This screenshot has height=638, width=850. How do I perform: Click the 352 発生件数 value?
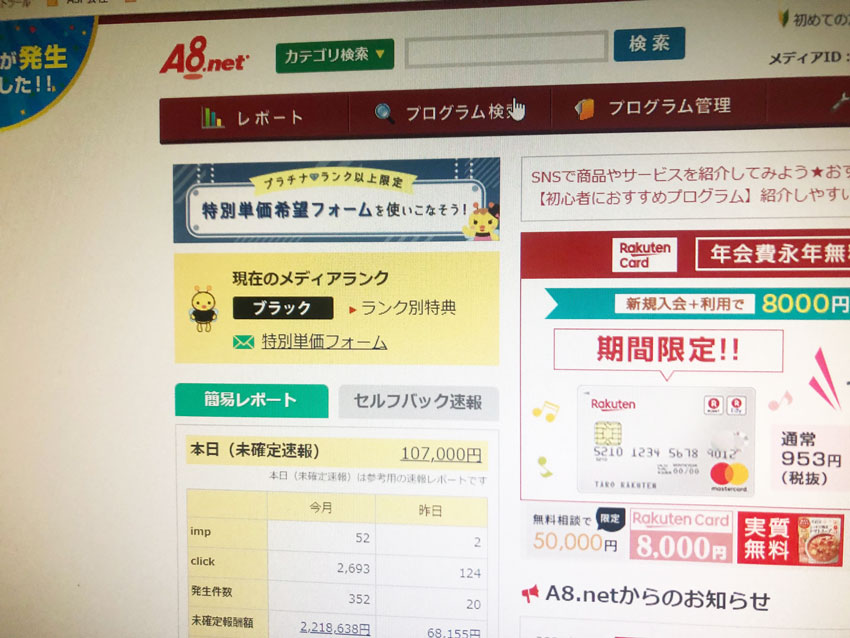pyautogui.click(x=359, y=598)
